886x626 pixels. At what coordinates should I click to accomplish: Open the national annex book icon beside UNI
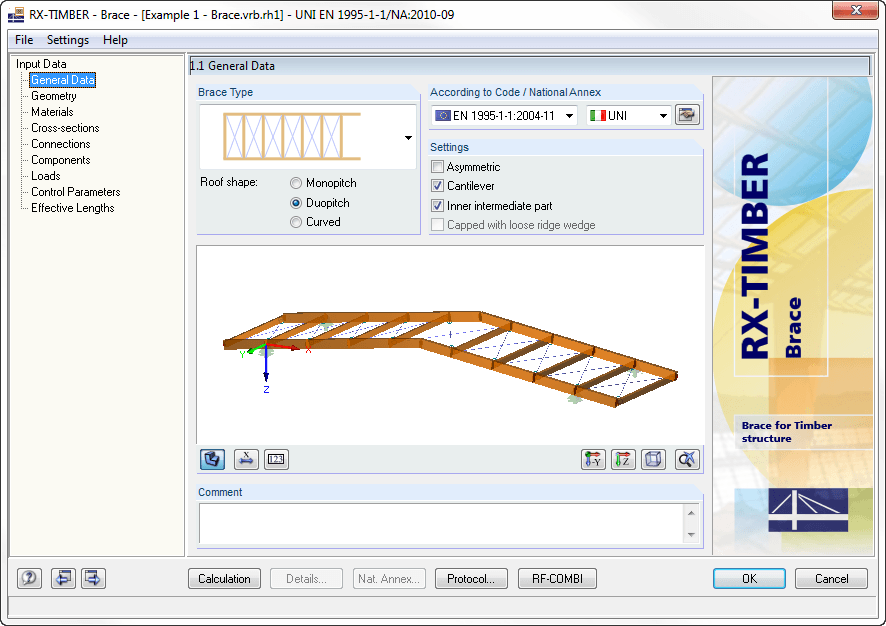tap(687, 115)
